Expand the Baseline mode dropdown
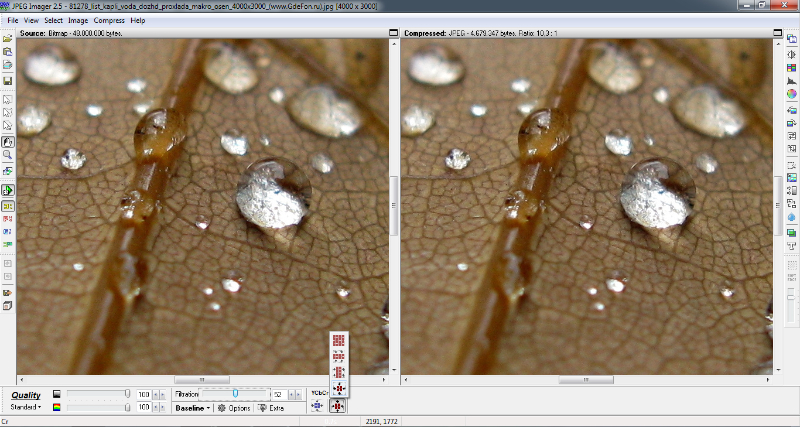This screenshot has width=800, height=427. pyautogui.click(x=192, y=408)
